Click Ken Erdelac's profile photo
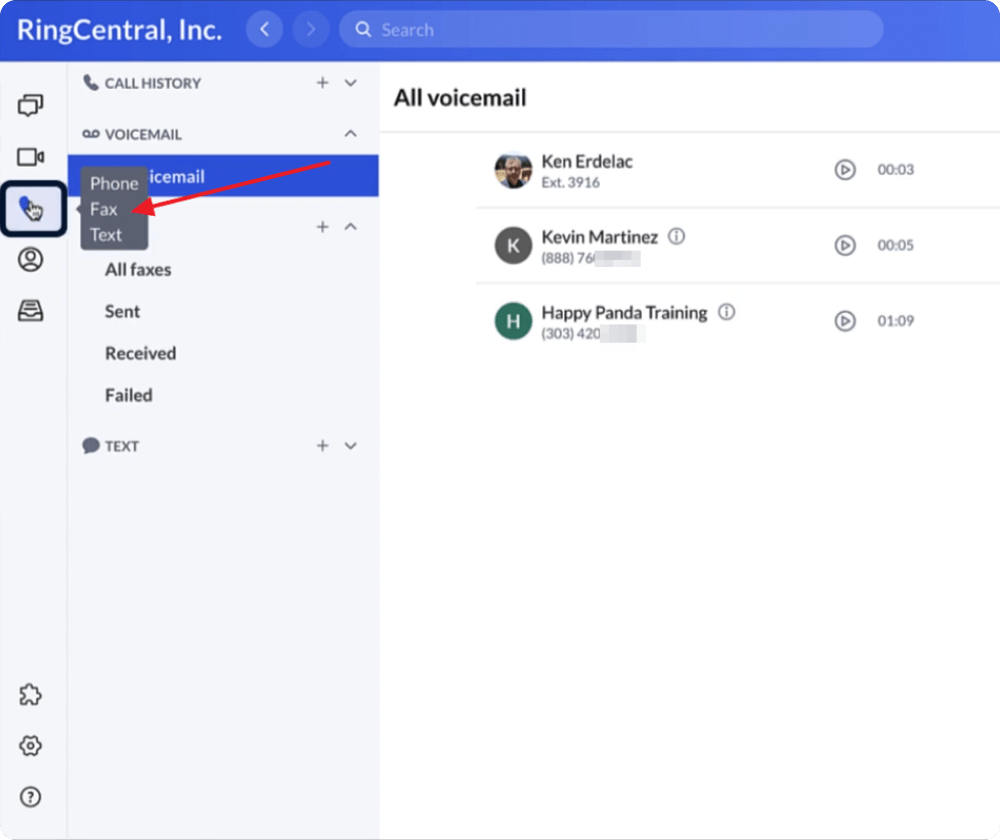1000x840 pixels. pos(513,170)
